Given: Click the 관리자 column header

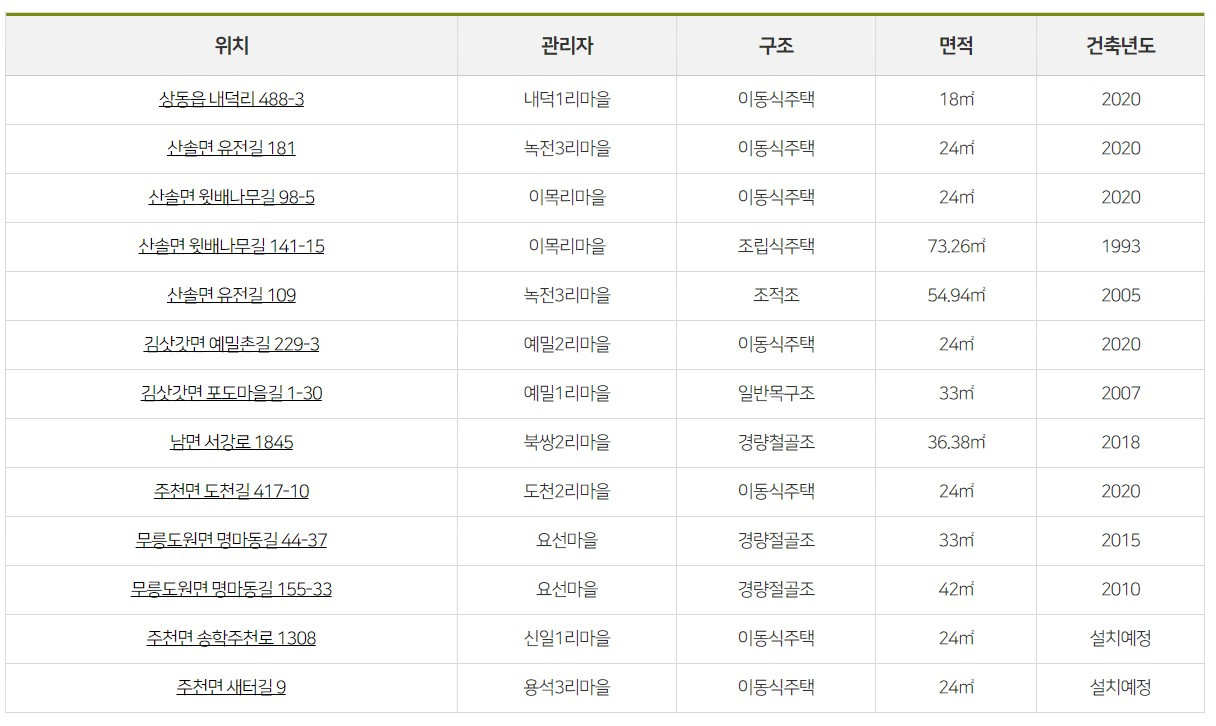Looking at the screenshot, I should 567,46.
